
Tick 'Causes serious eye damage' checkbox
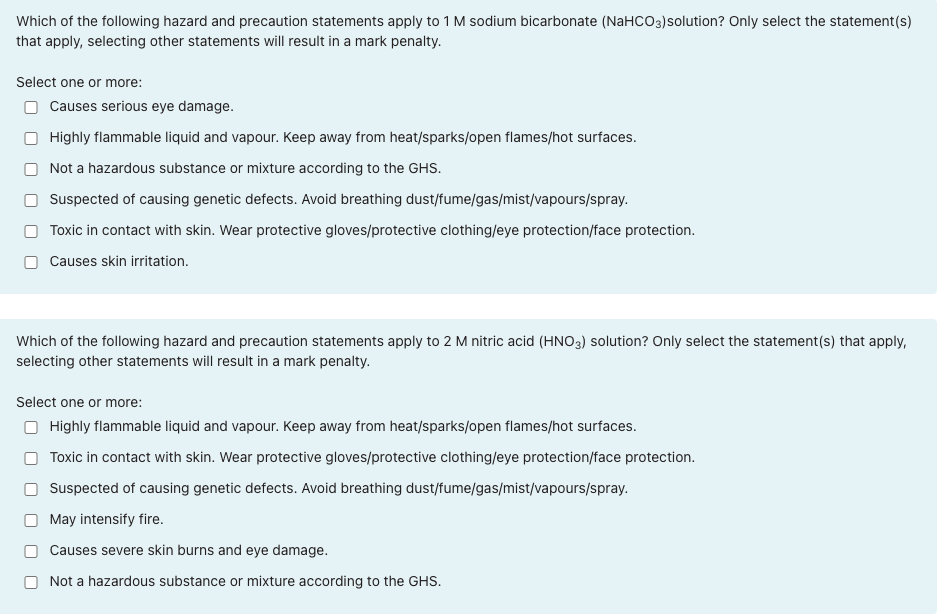31,107
